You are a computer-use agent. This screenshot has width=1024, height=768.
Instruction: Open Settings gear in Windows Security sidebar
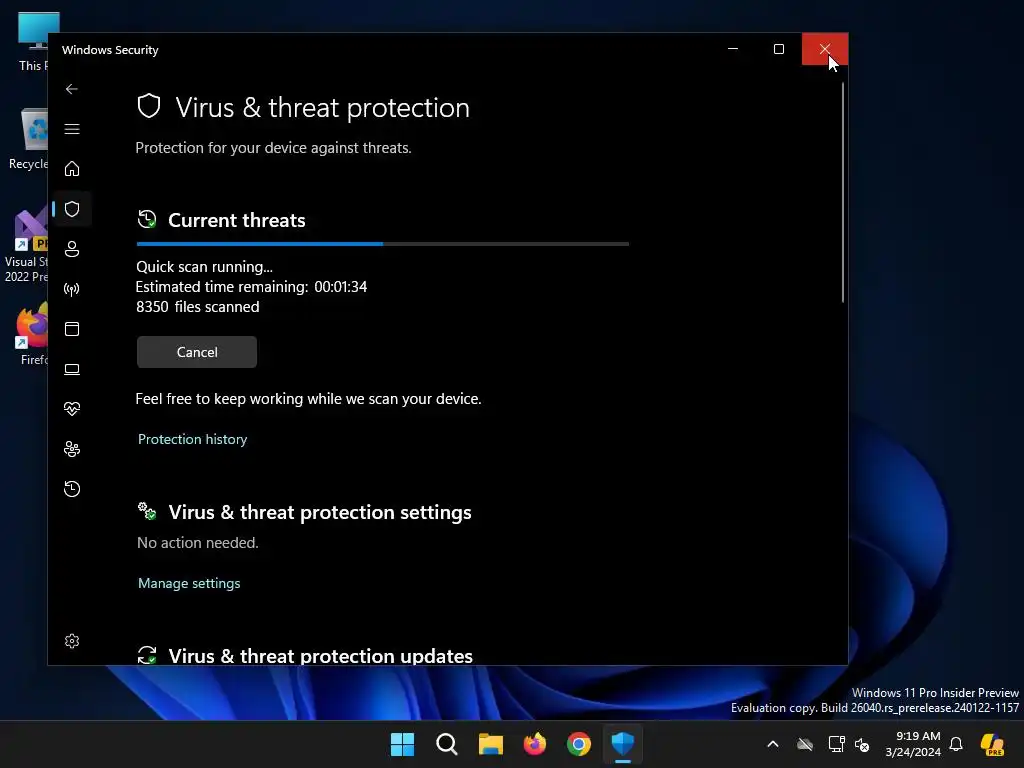[x=72, y=641]
